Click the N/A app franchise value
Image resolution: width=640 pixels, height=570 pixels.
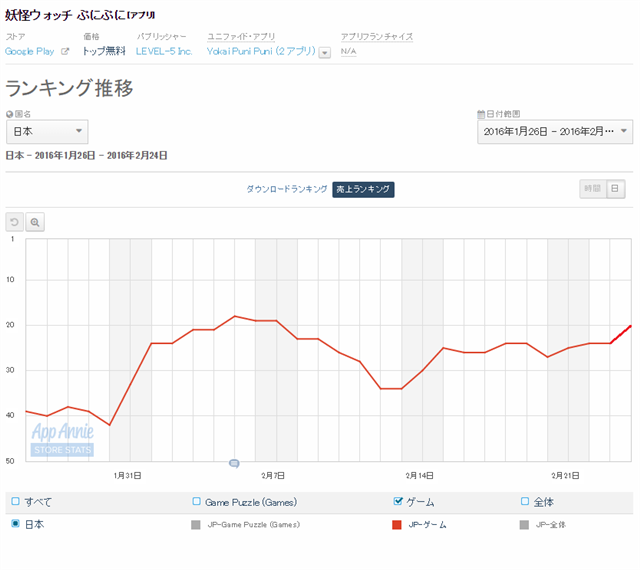(349, 51)
